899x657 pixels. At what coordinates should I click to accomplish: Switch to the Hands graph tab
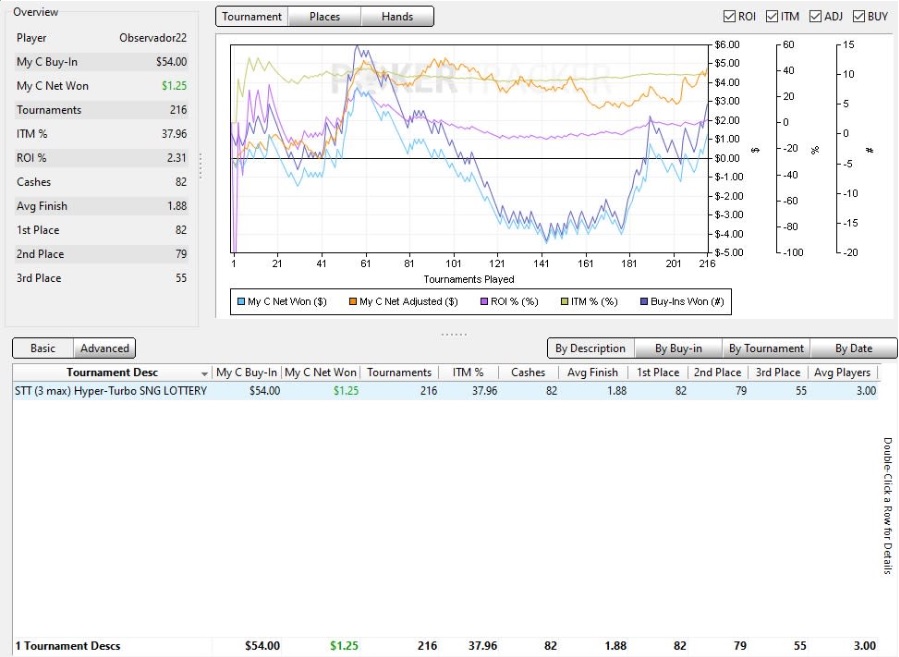click(397, 17)
